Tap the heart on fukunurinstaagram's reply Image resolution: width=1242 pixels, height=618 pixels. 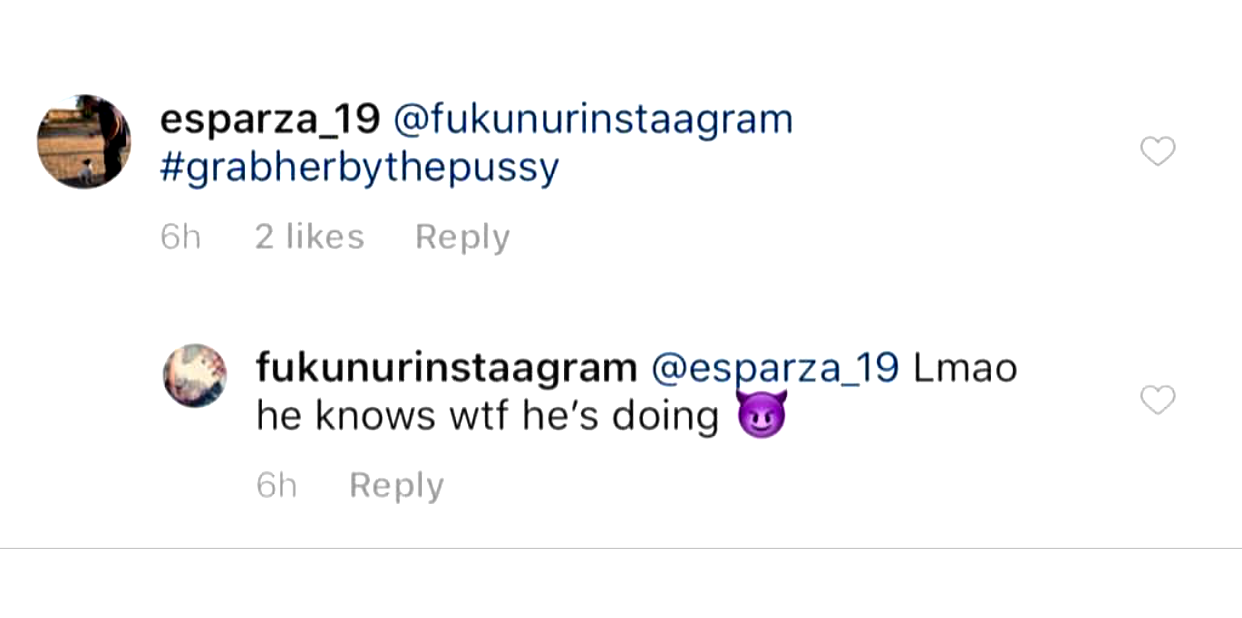[x=1157, y=401]
